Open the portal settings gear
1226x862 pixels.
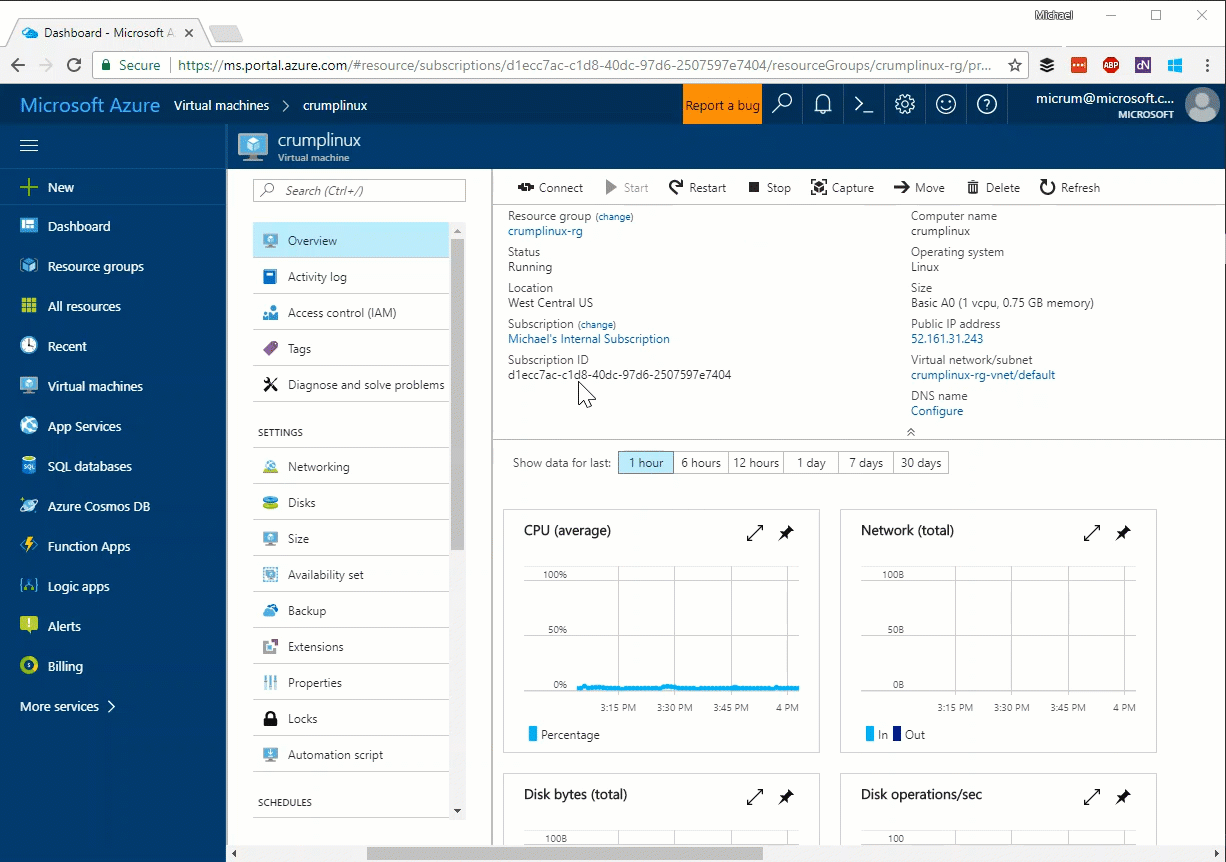tap(905, 105)
